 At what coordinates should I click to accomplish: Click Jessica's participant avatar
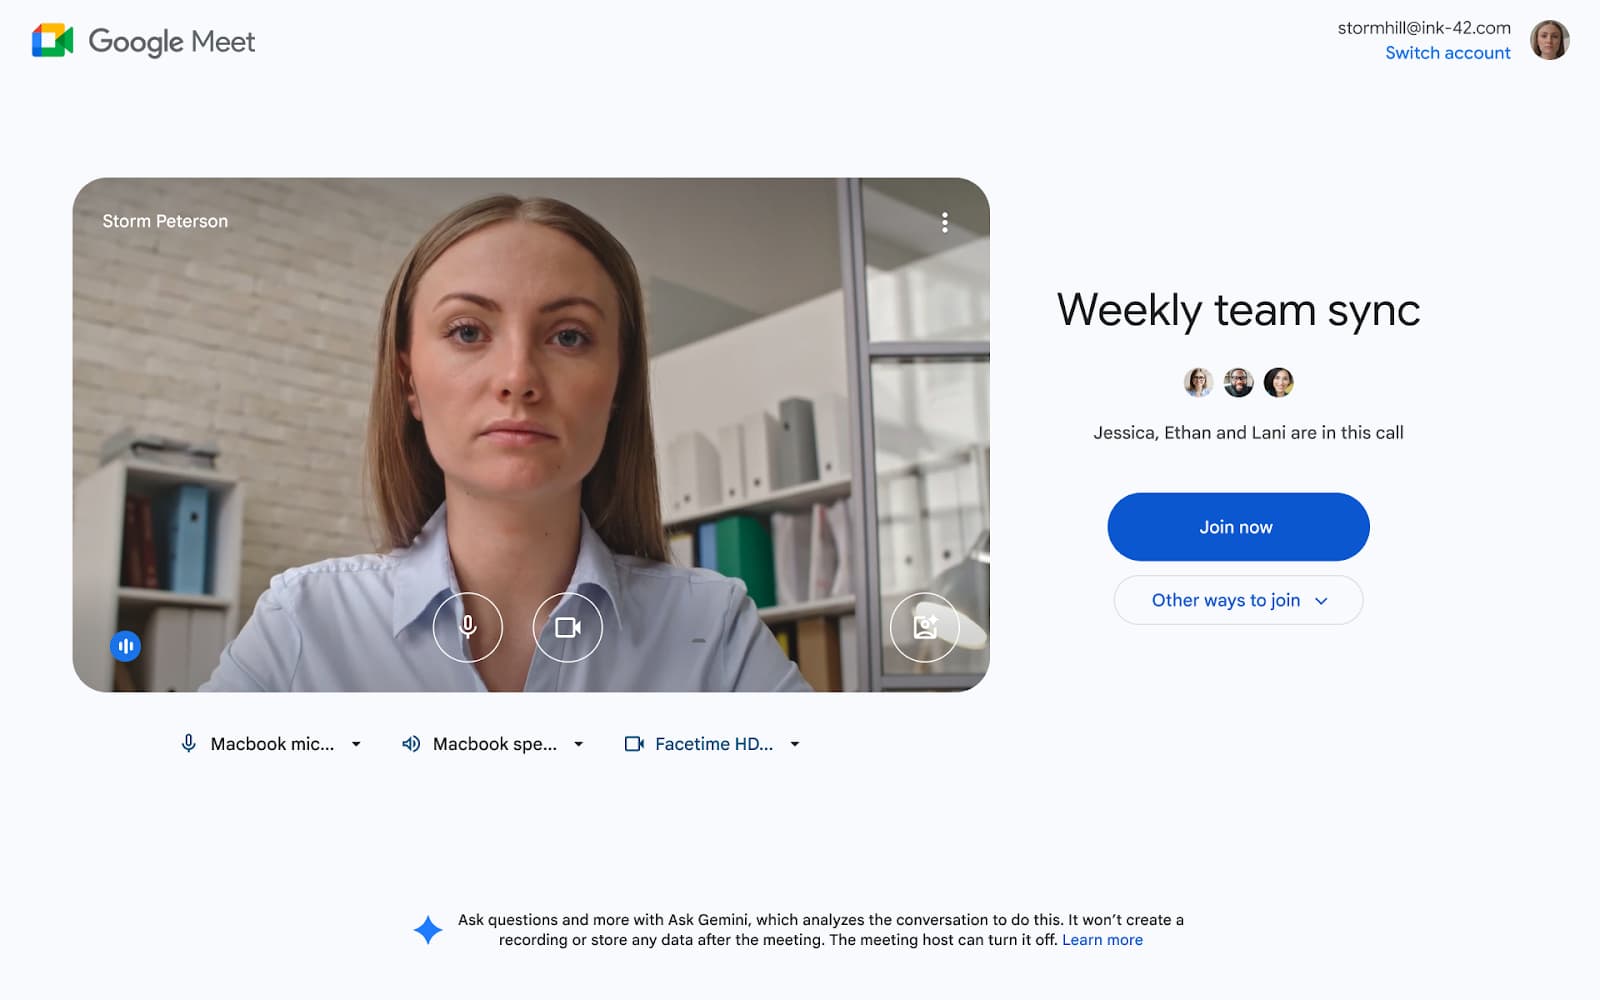[1198, 382]
